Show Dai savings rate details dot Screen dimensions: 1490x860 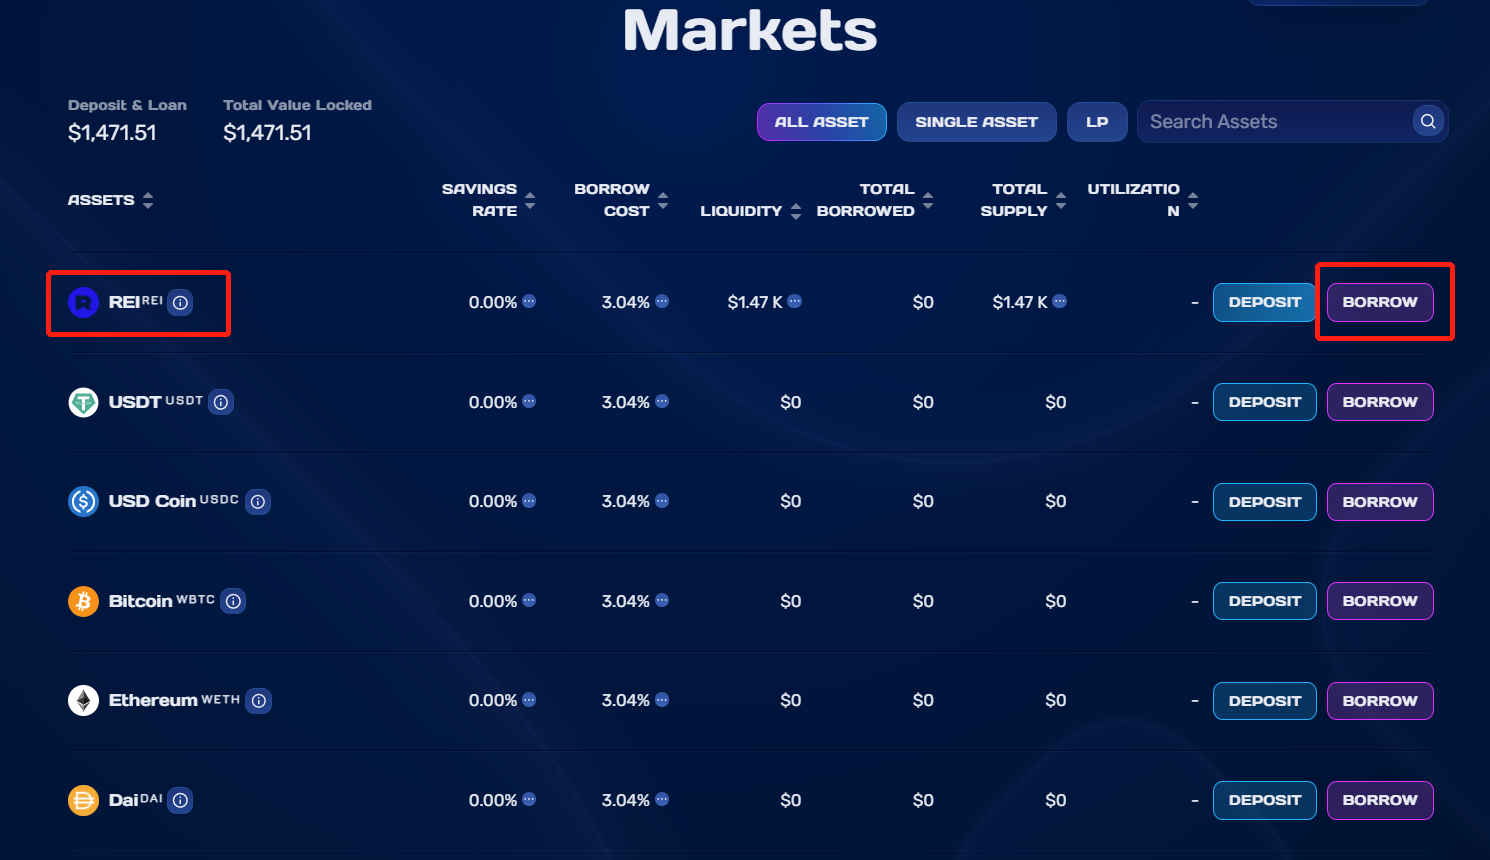[x=529, y=799]
